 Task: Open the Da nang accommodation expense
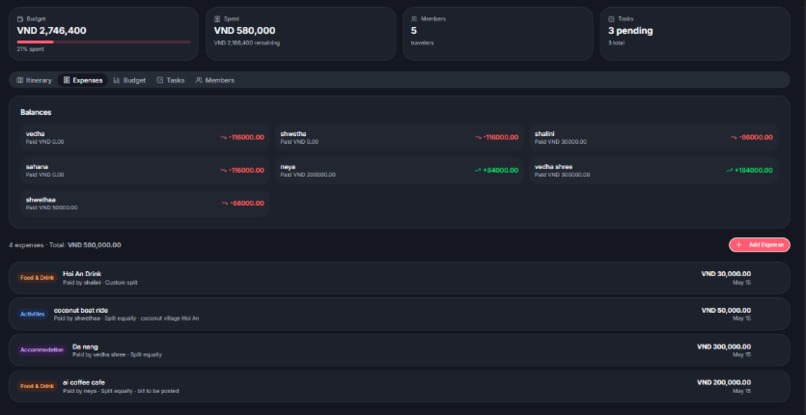(399, 350)
